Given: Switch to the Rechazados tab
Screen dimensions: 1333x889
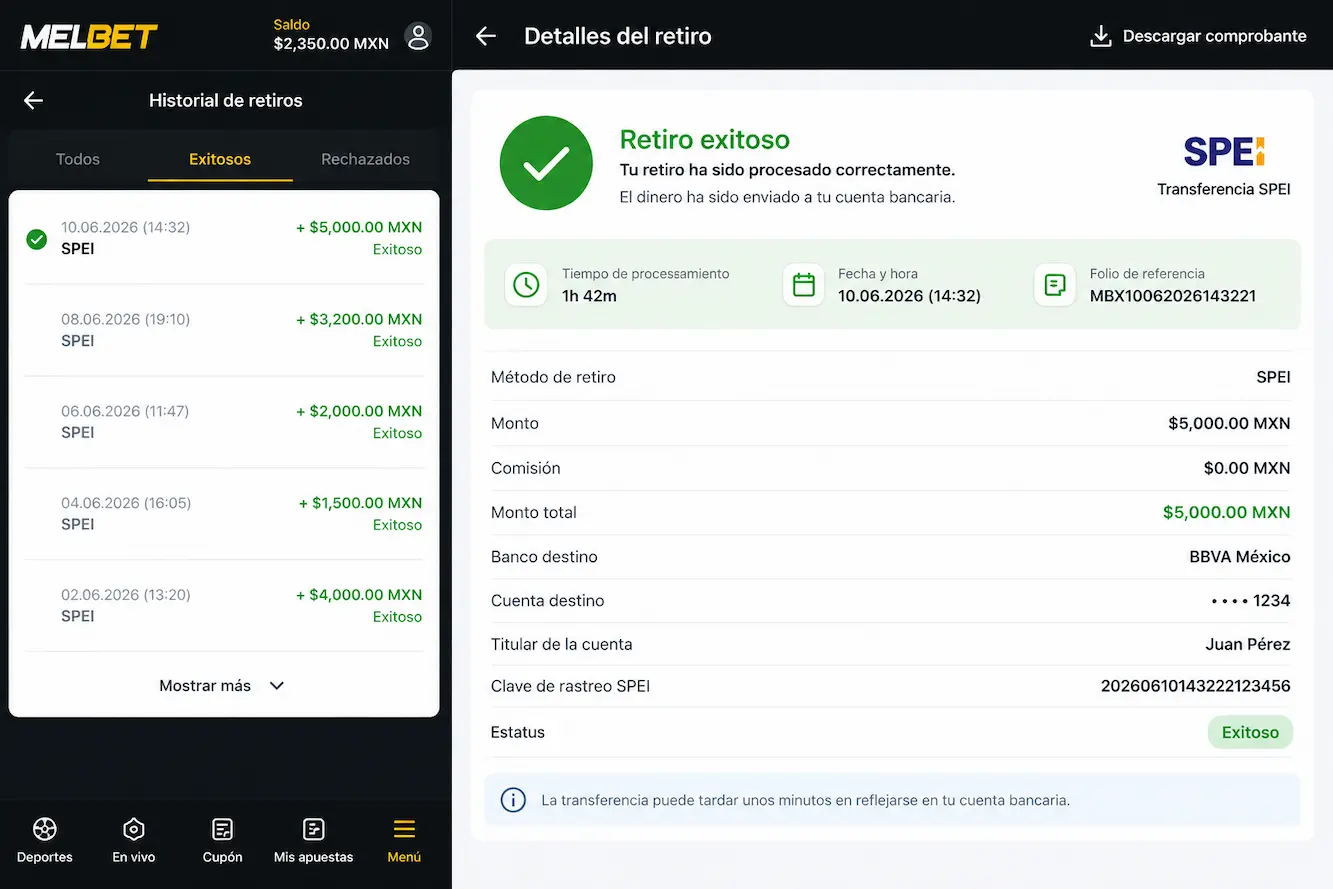Looking at the screenshot, I should click(x=365, y=159).
